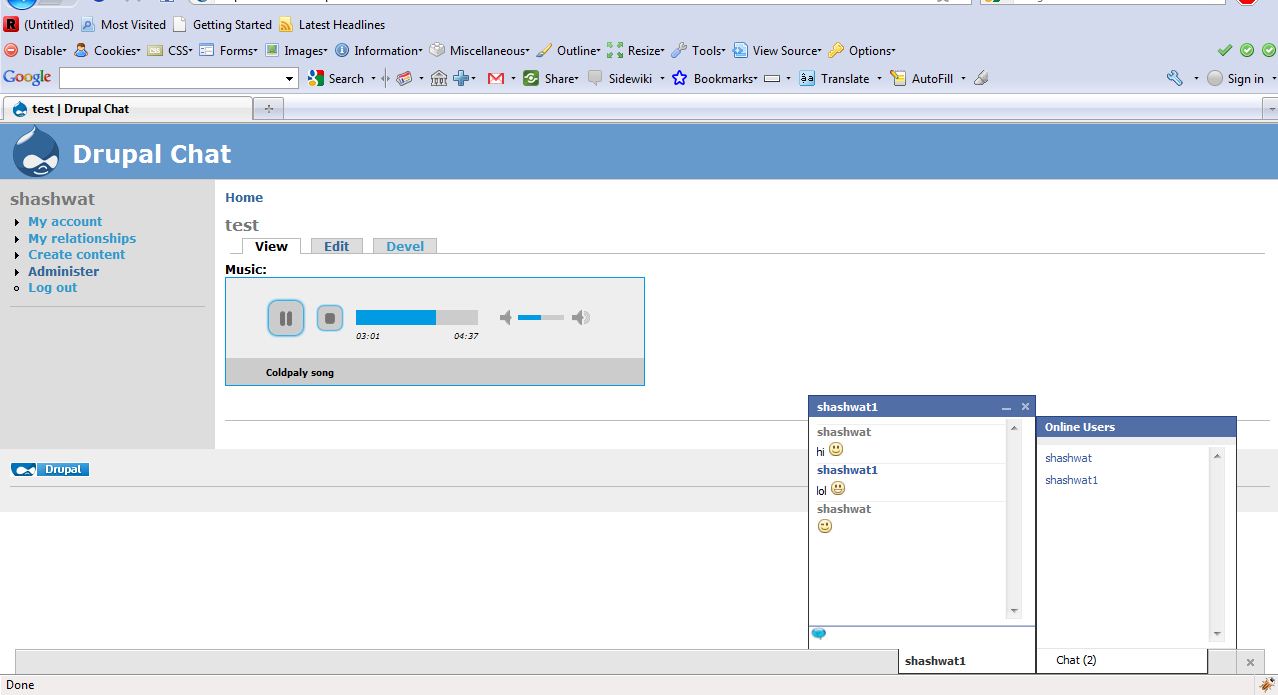Screen dimensions: 1278x695
Task: Open the Devel tab
Action: tap(404, 245)
